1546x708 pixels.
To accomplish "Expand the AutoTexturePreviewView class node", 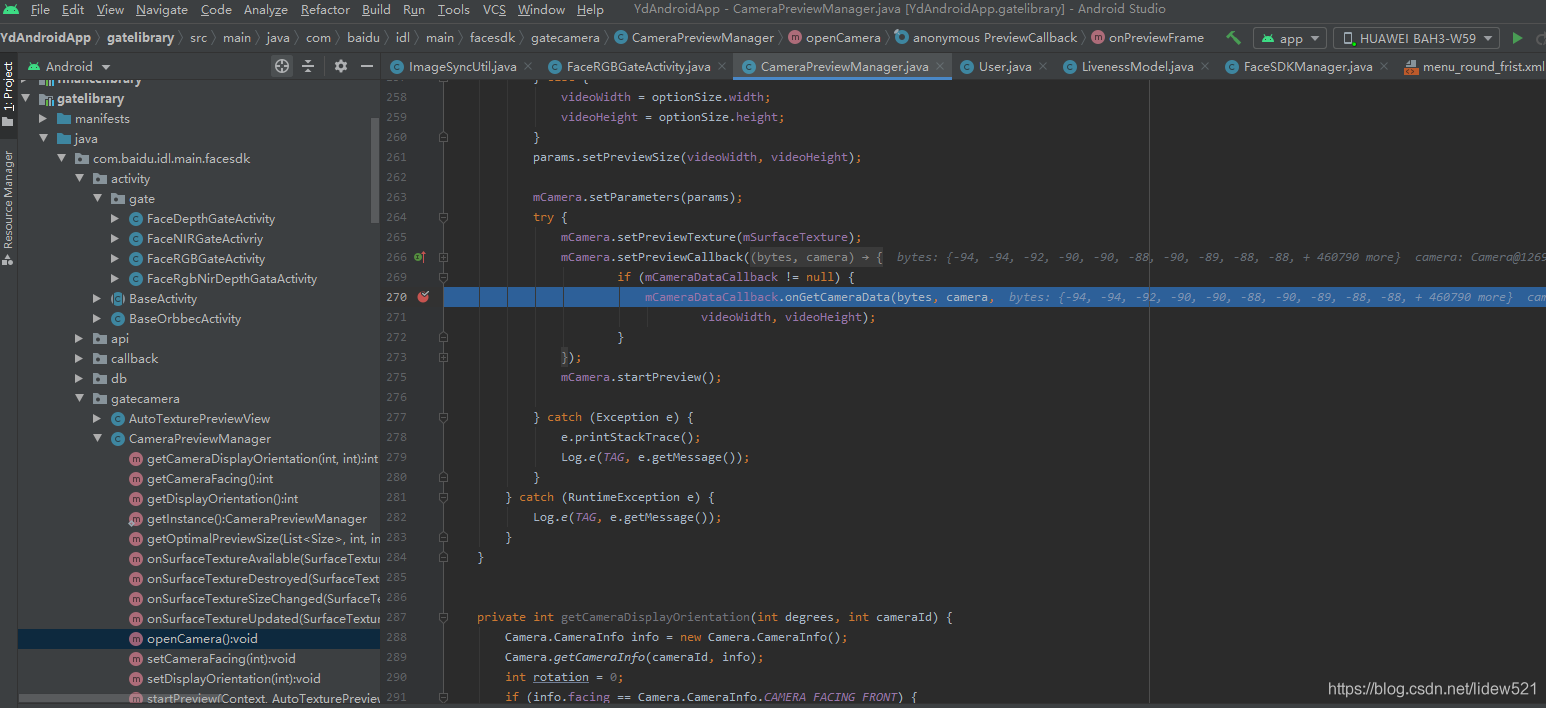I will click(x=97, y=419).
